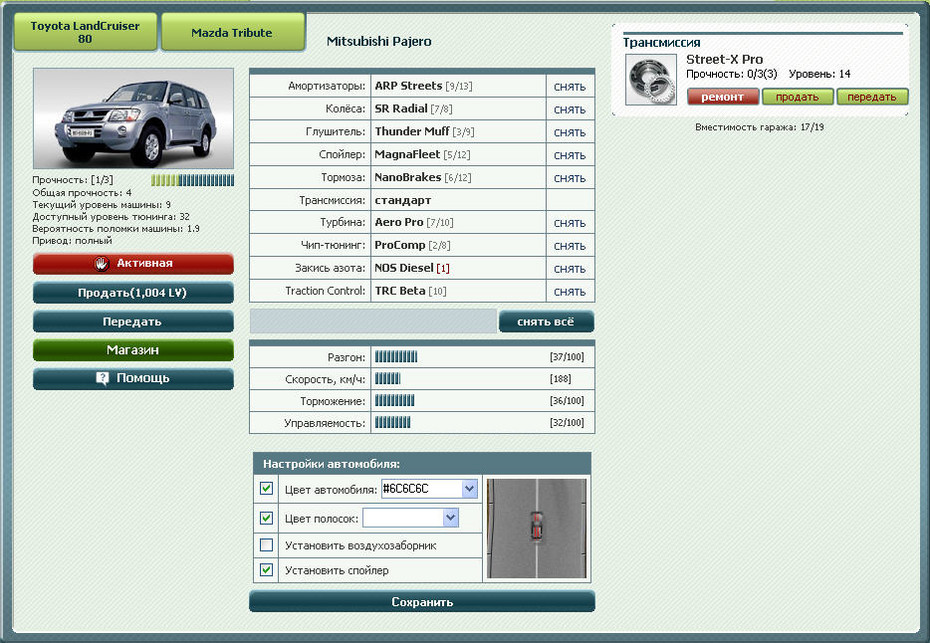The width and height of the screenshot is (930, 643).
Task: Toggle the Цвет автомобиля checkbox
Action: [x=266, y=488]
